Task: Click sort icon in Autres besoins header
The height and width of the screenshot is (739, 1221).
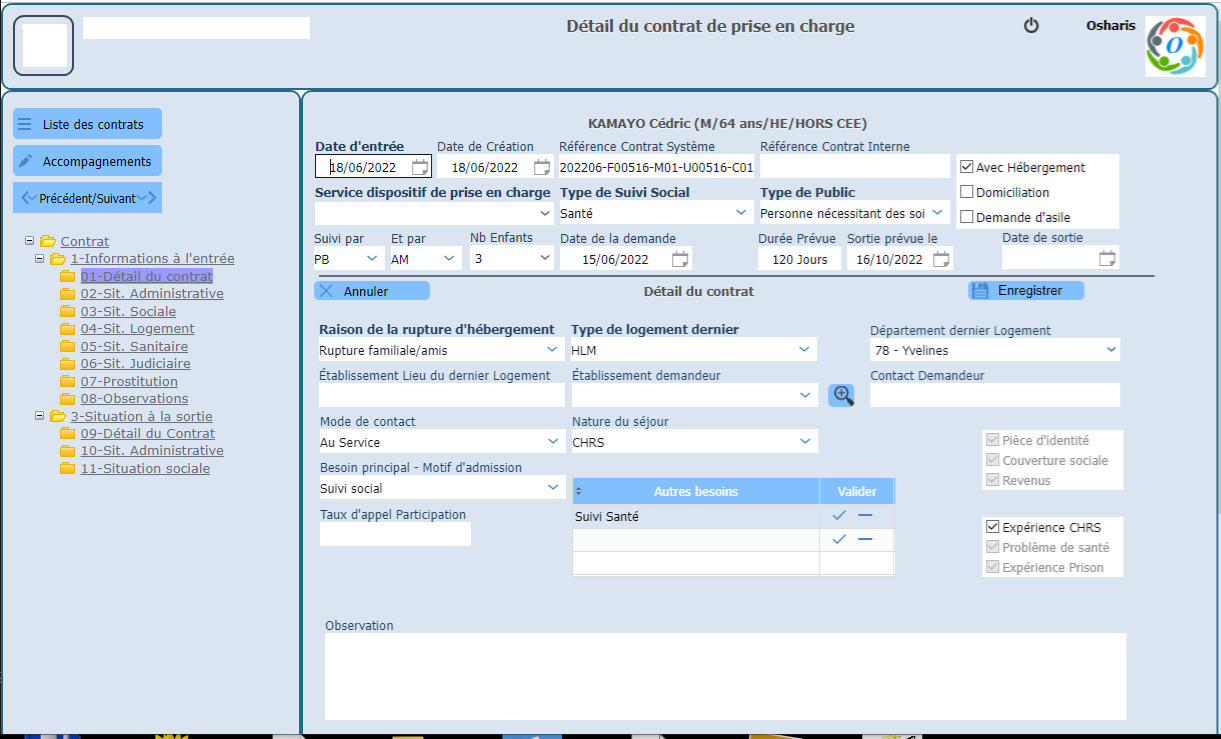Action: tap(578, 492)
